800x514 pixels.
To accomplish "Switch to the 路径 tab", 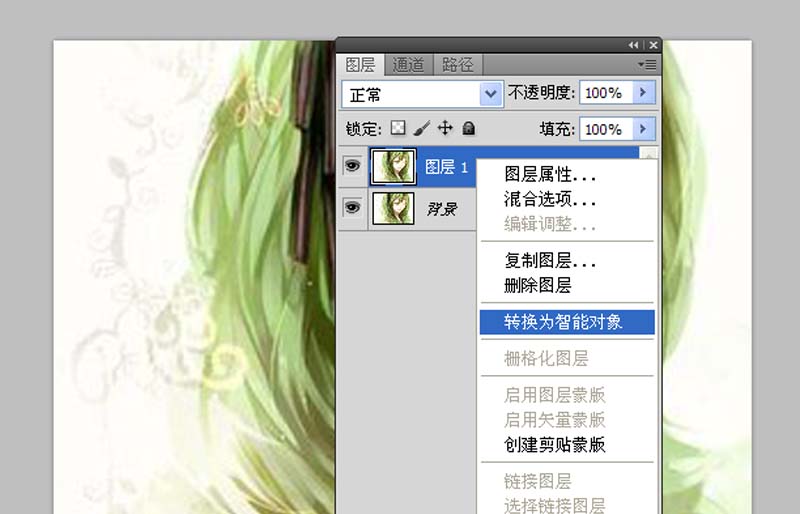I will [x=457, y=65].
